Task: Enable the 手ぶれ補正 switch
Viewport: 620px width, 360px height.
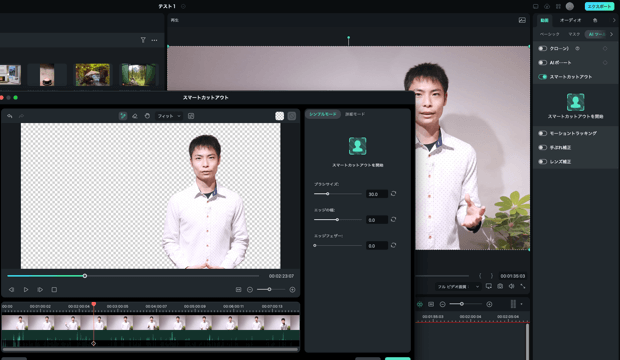Action: (x=542, y=148)
